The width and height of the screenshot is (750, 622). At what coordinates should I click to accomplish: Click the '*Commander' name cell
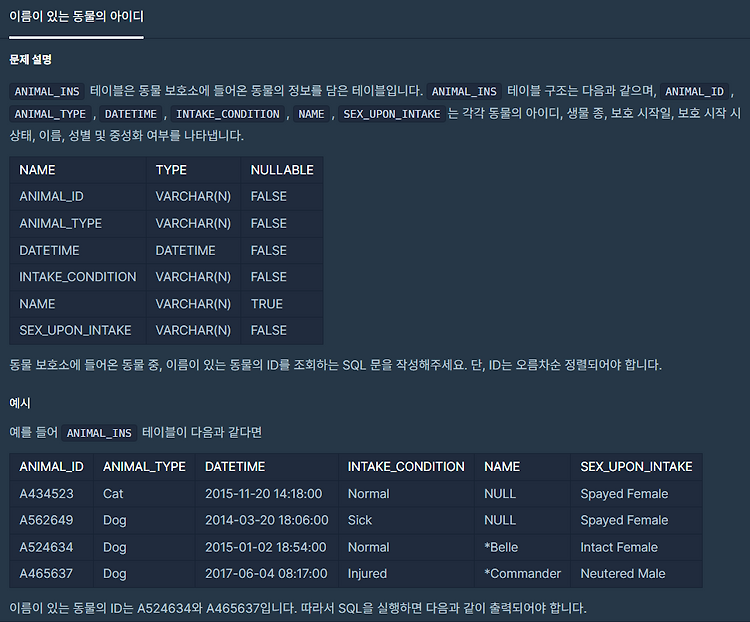click(x=522, y=574)
